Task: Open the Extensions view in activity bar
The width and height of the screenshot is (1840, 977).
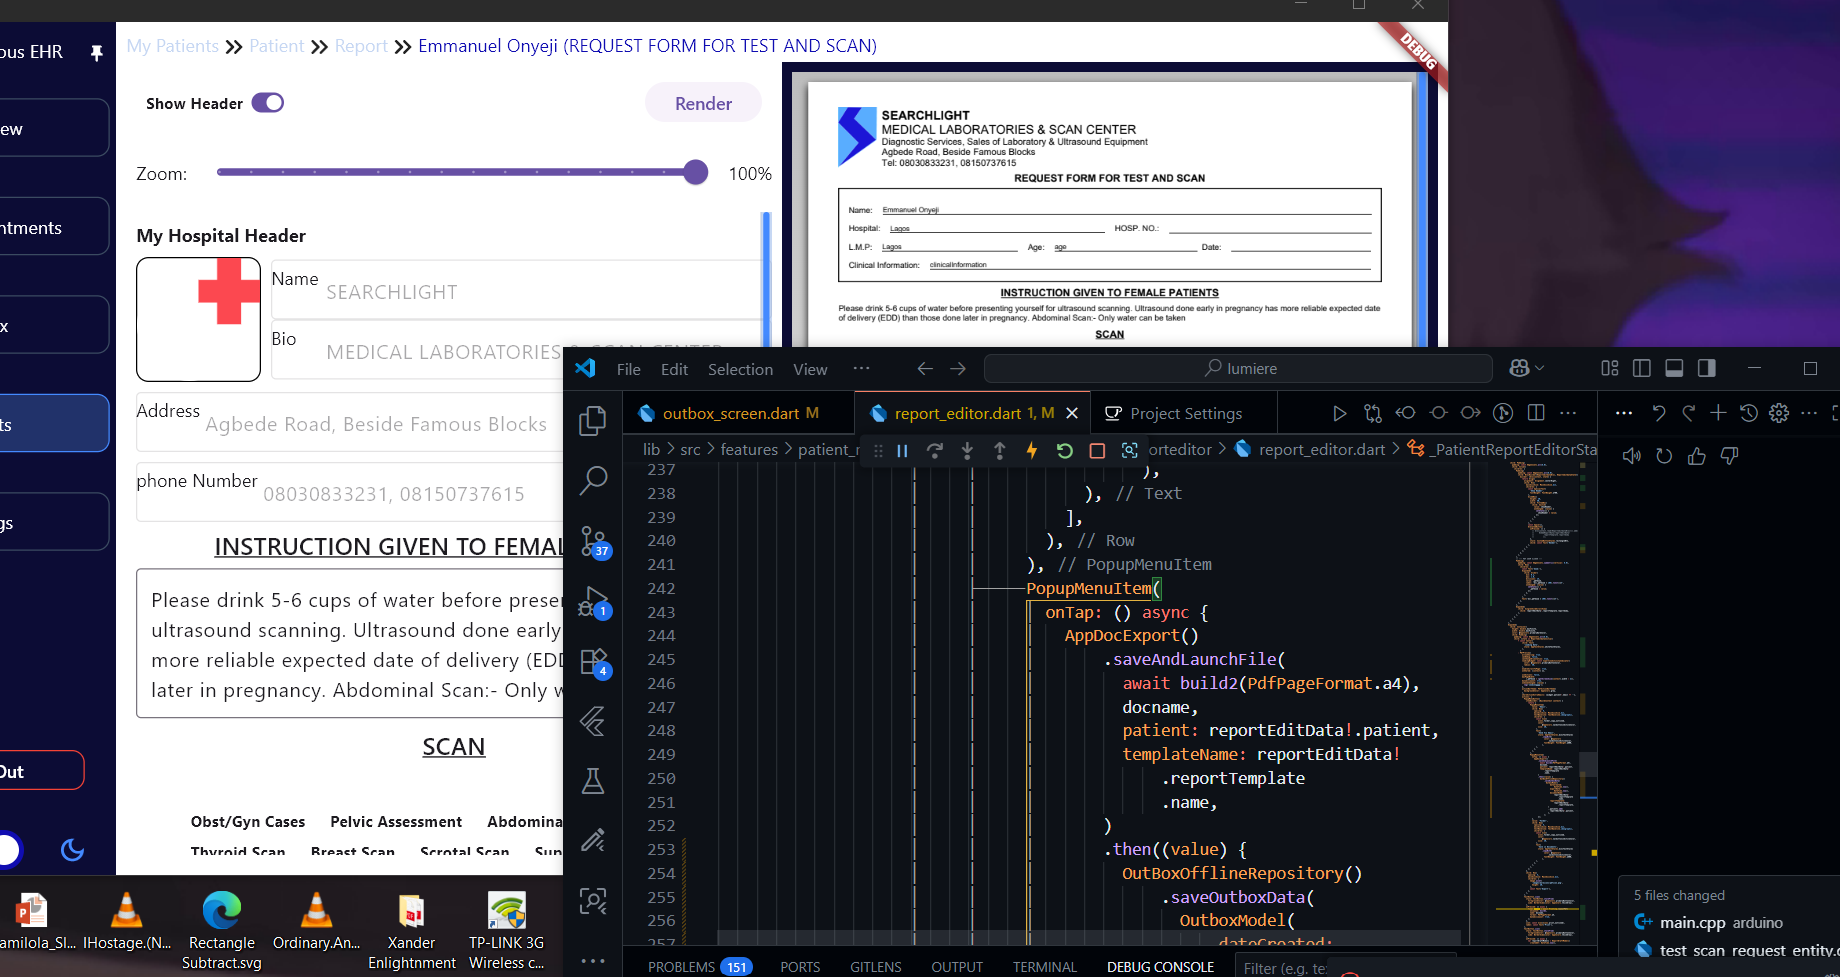Action: pyautogui.click(x=593, y=662)
